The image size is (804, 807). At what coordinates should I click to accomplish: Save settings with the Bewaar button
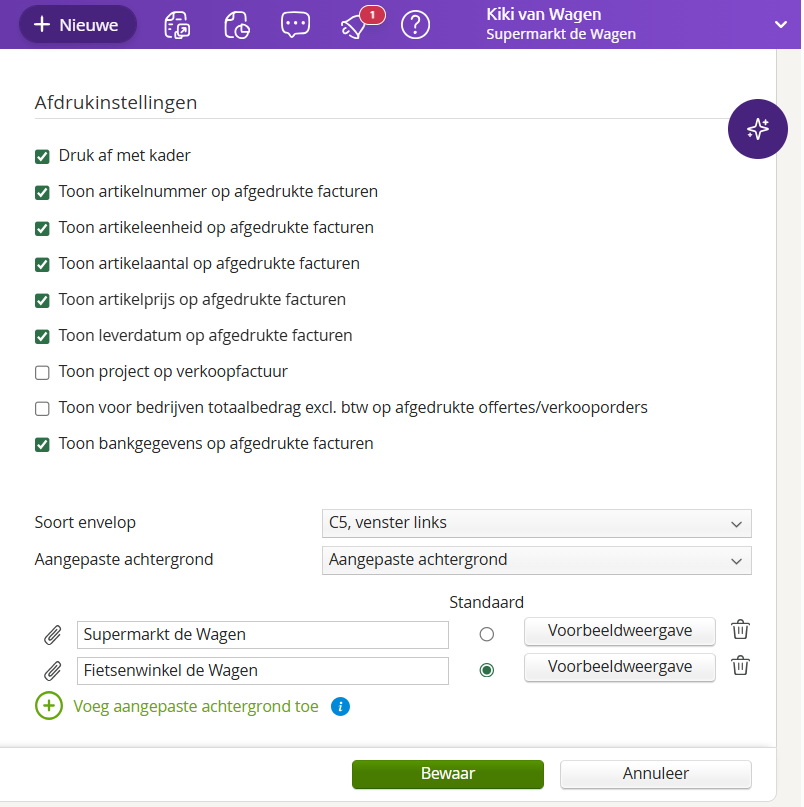[x=447, y=774]
